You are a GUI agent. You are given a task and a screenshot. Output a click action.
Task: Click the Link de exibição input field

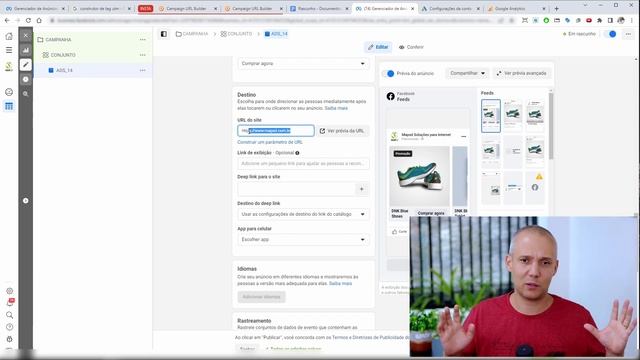[x=303, y=163]
